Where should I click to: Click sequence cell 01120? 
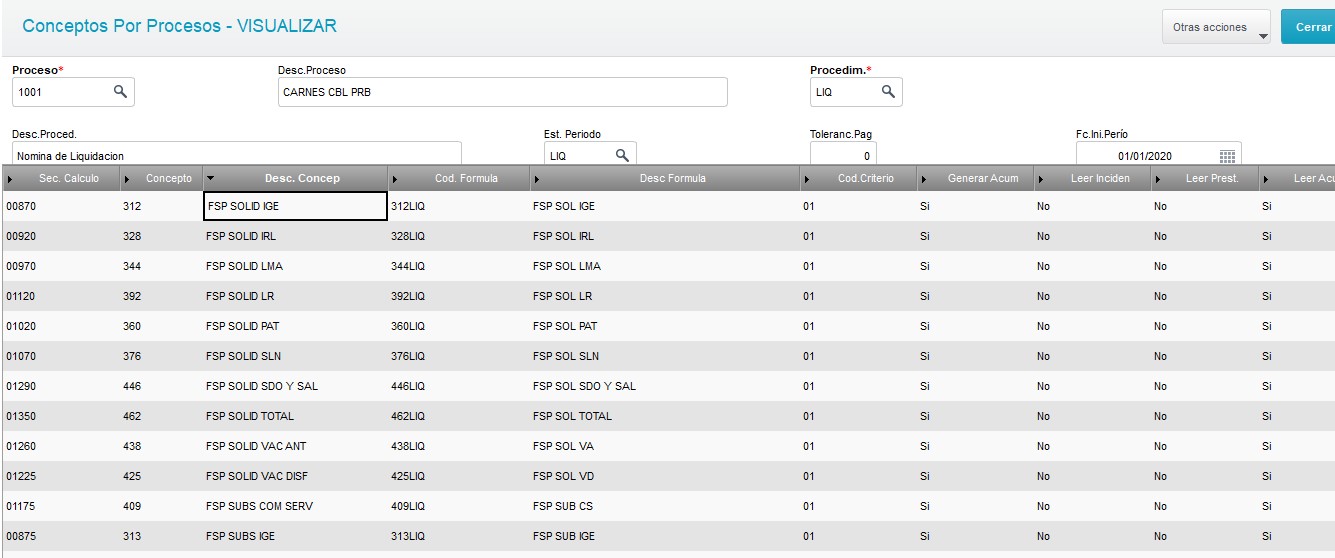(20, 296)
